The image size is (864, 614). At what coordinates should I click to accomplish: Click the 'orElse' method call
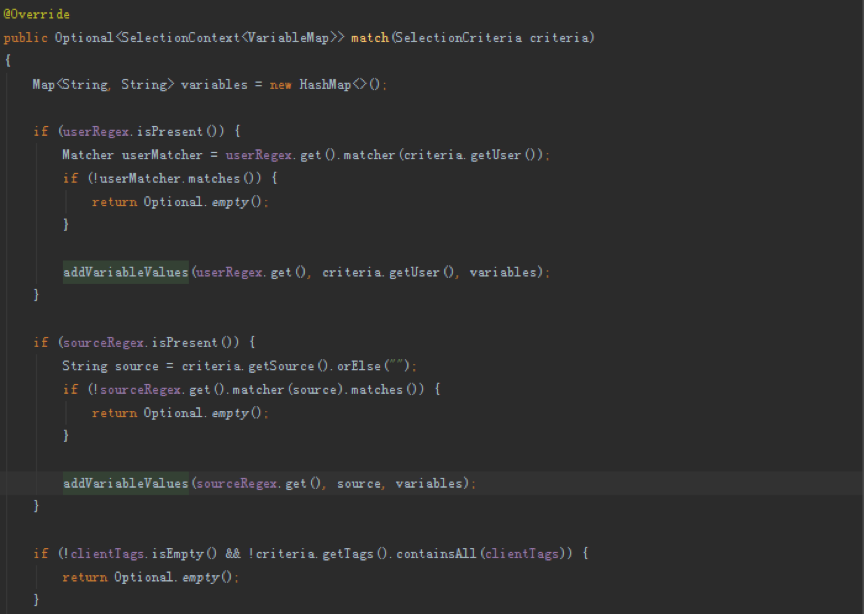click(x=359, y=366)
